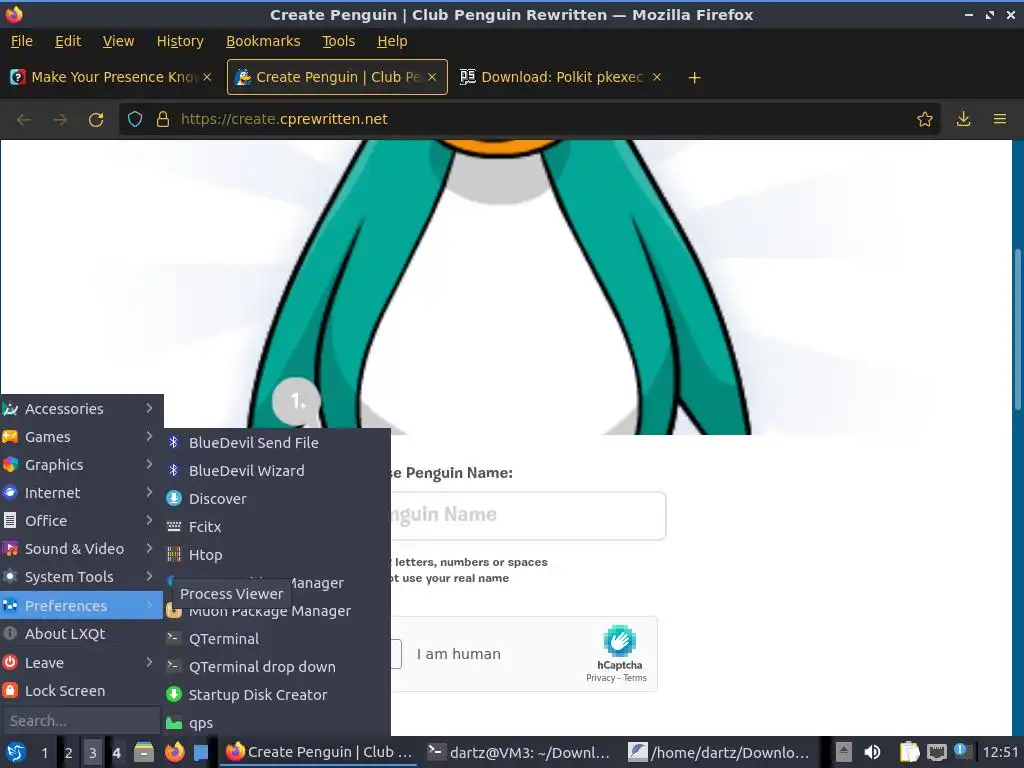Select Lock Screen from menu
This screenshot has width=1024, height=768.
[x=81, y=691]
